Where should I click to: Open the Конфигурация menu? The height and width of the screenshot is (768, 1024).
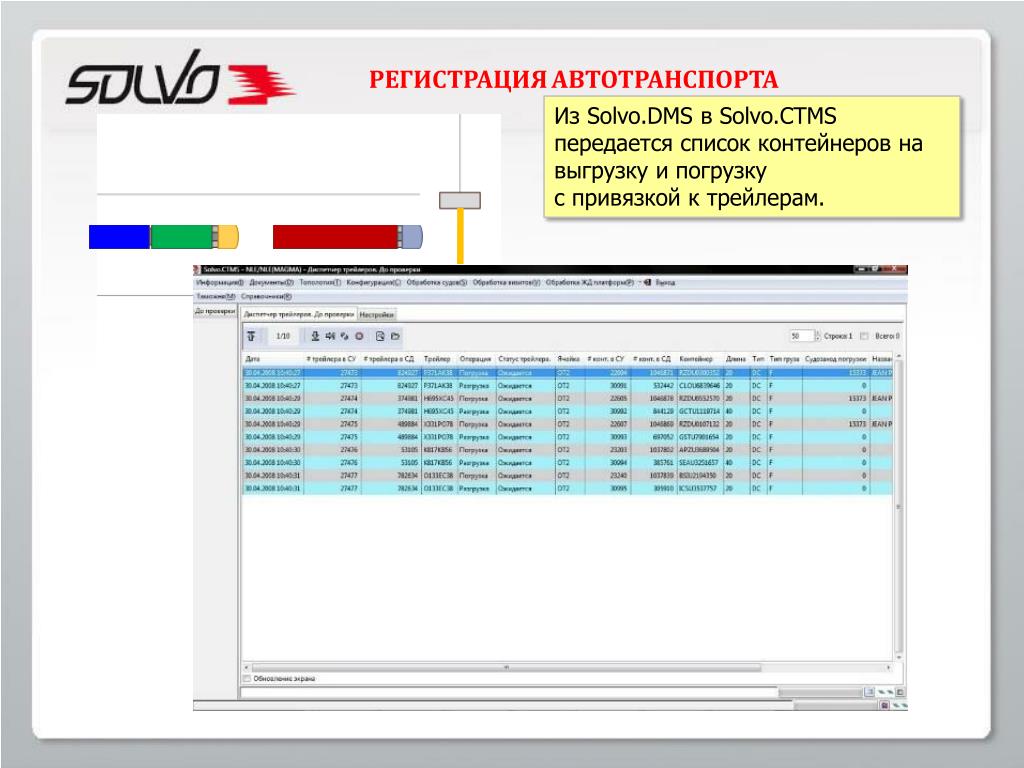pos(374,283)
